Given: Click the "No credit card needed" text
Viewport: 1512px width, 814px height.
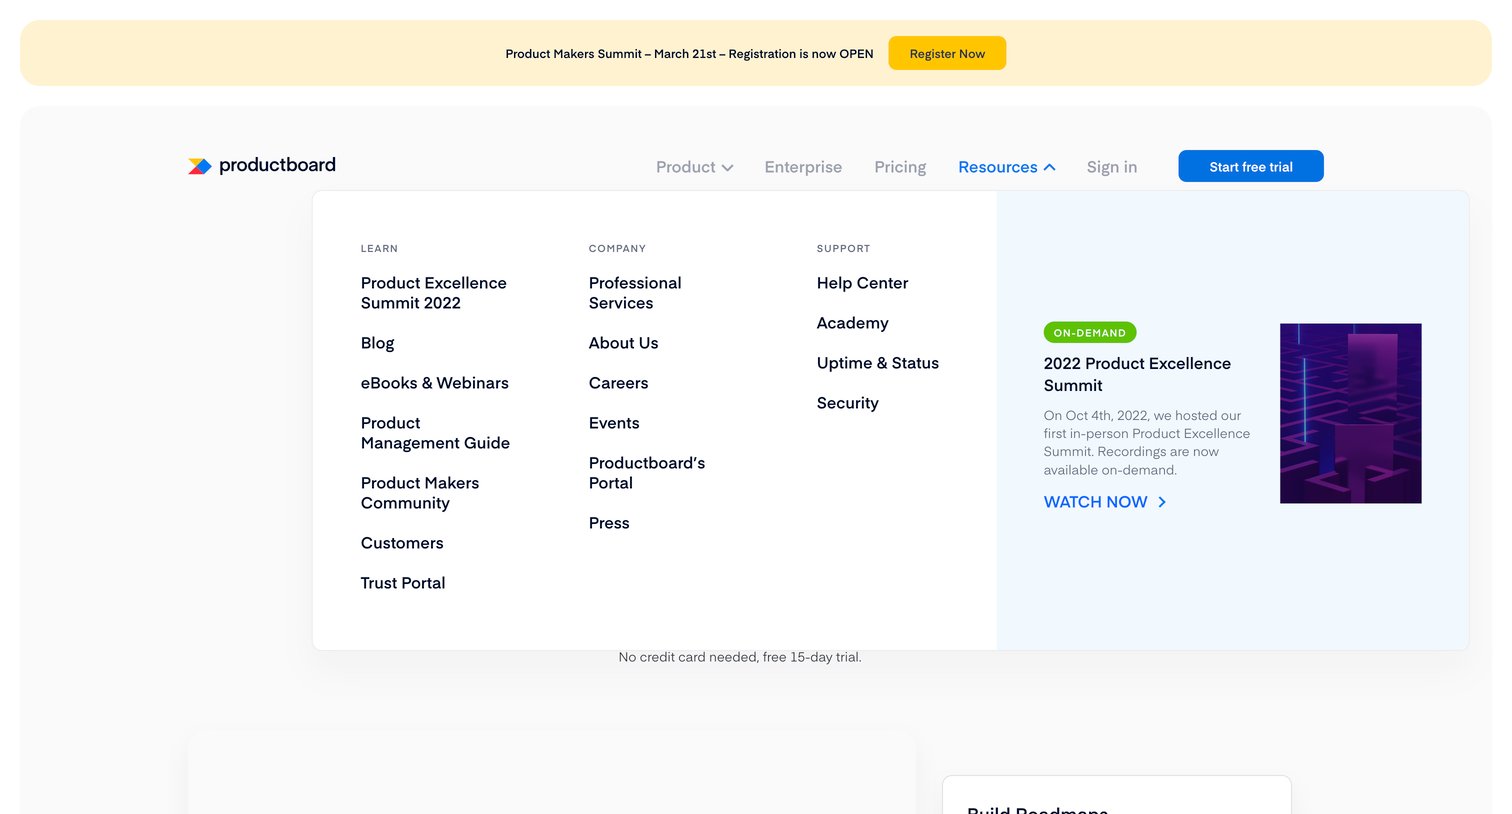Looking at the screenshot, I should click(x=740, y=657).
